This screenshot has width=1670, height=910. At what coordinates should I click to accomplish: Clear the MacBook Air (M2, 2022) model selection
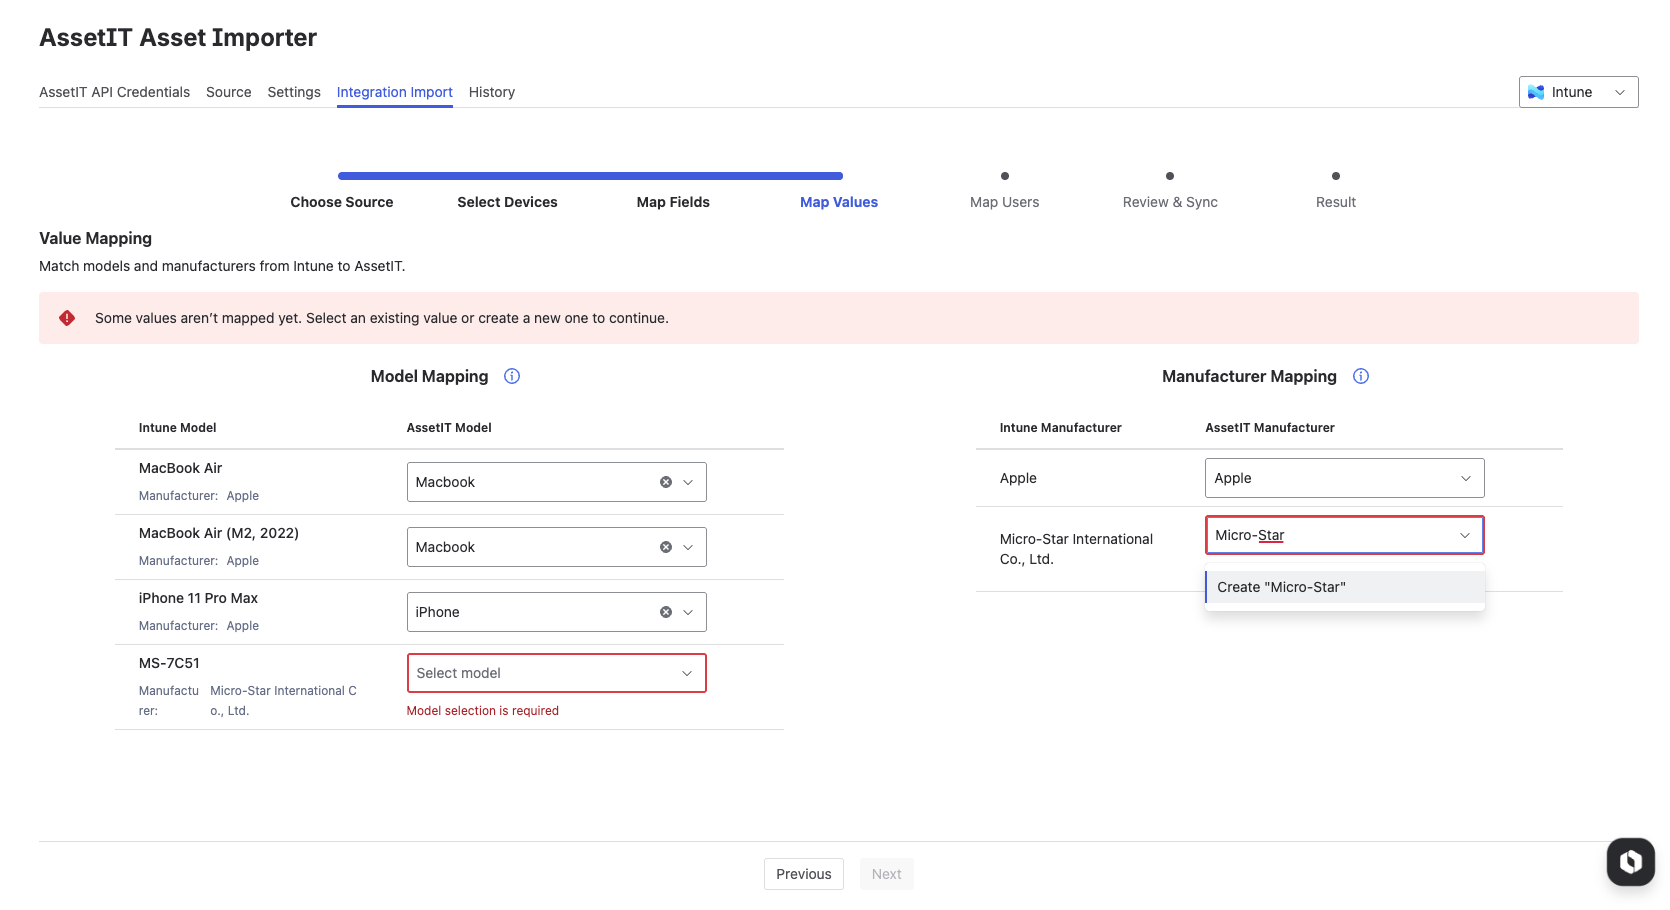pyautogui.click(x=666, y=547)
